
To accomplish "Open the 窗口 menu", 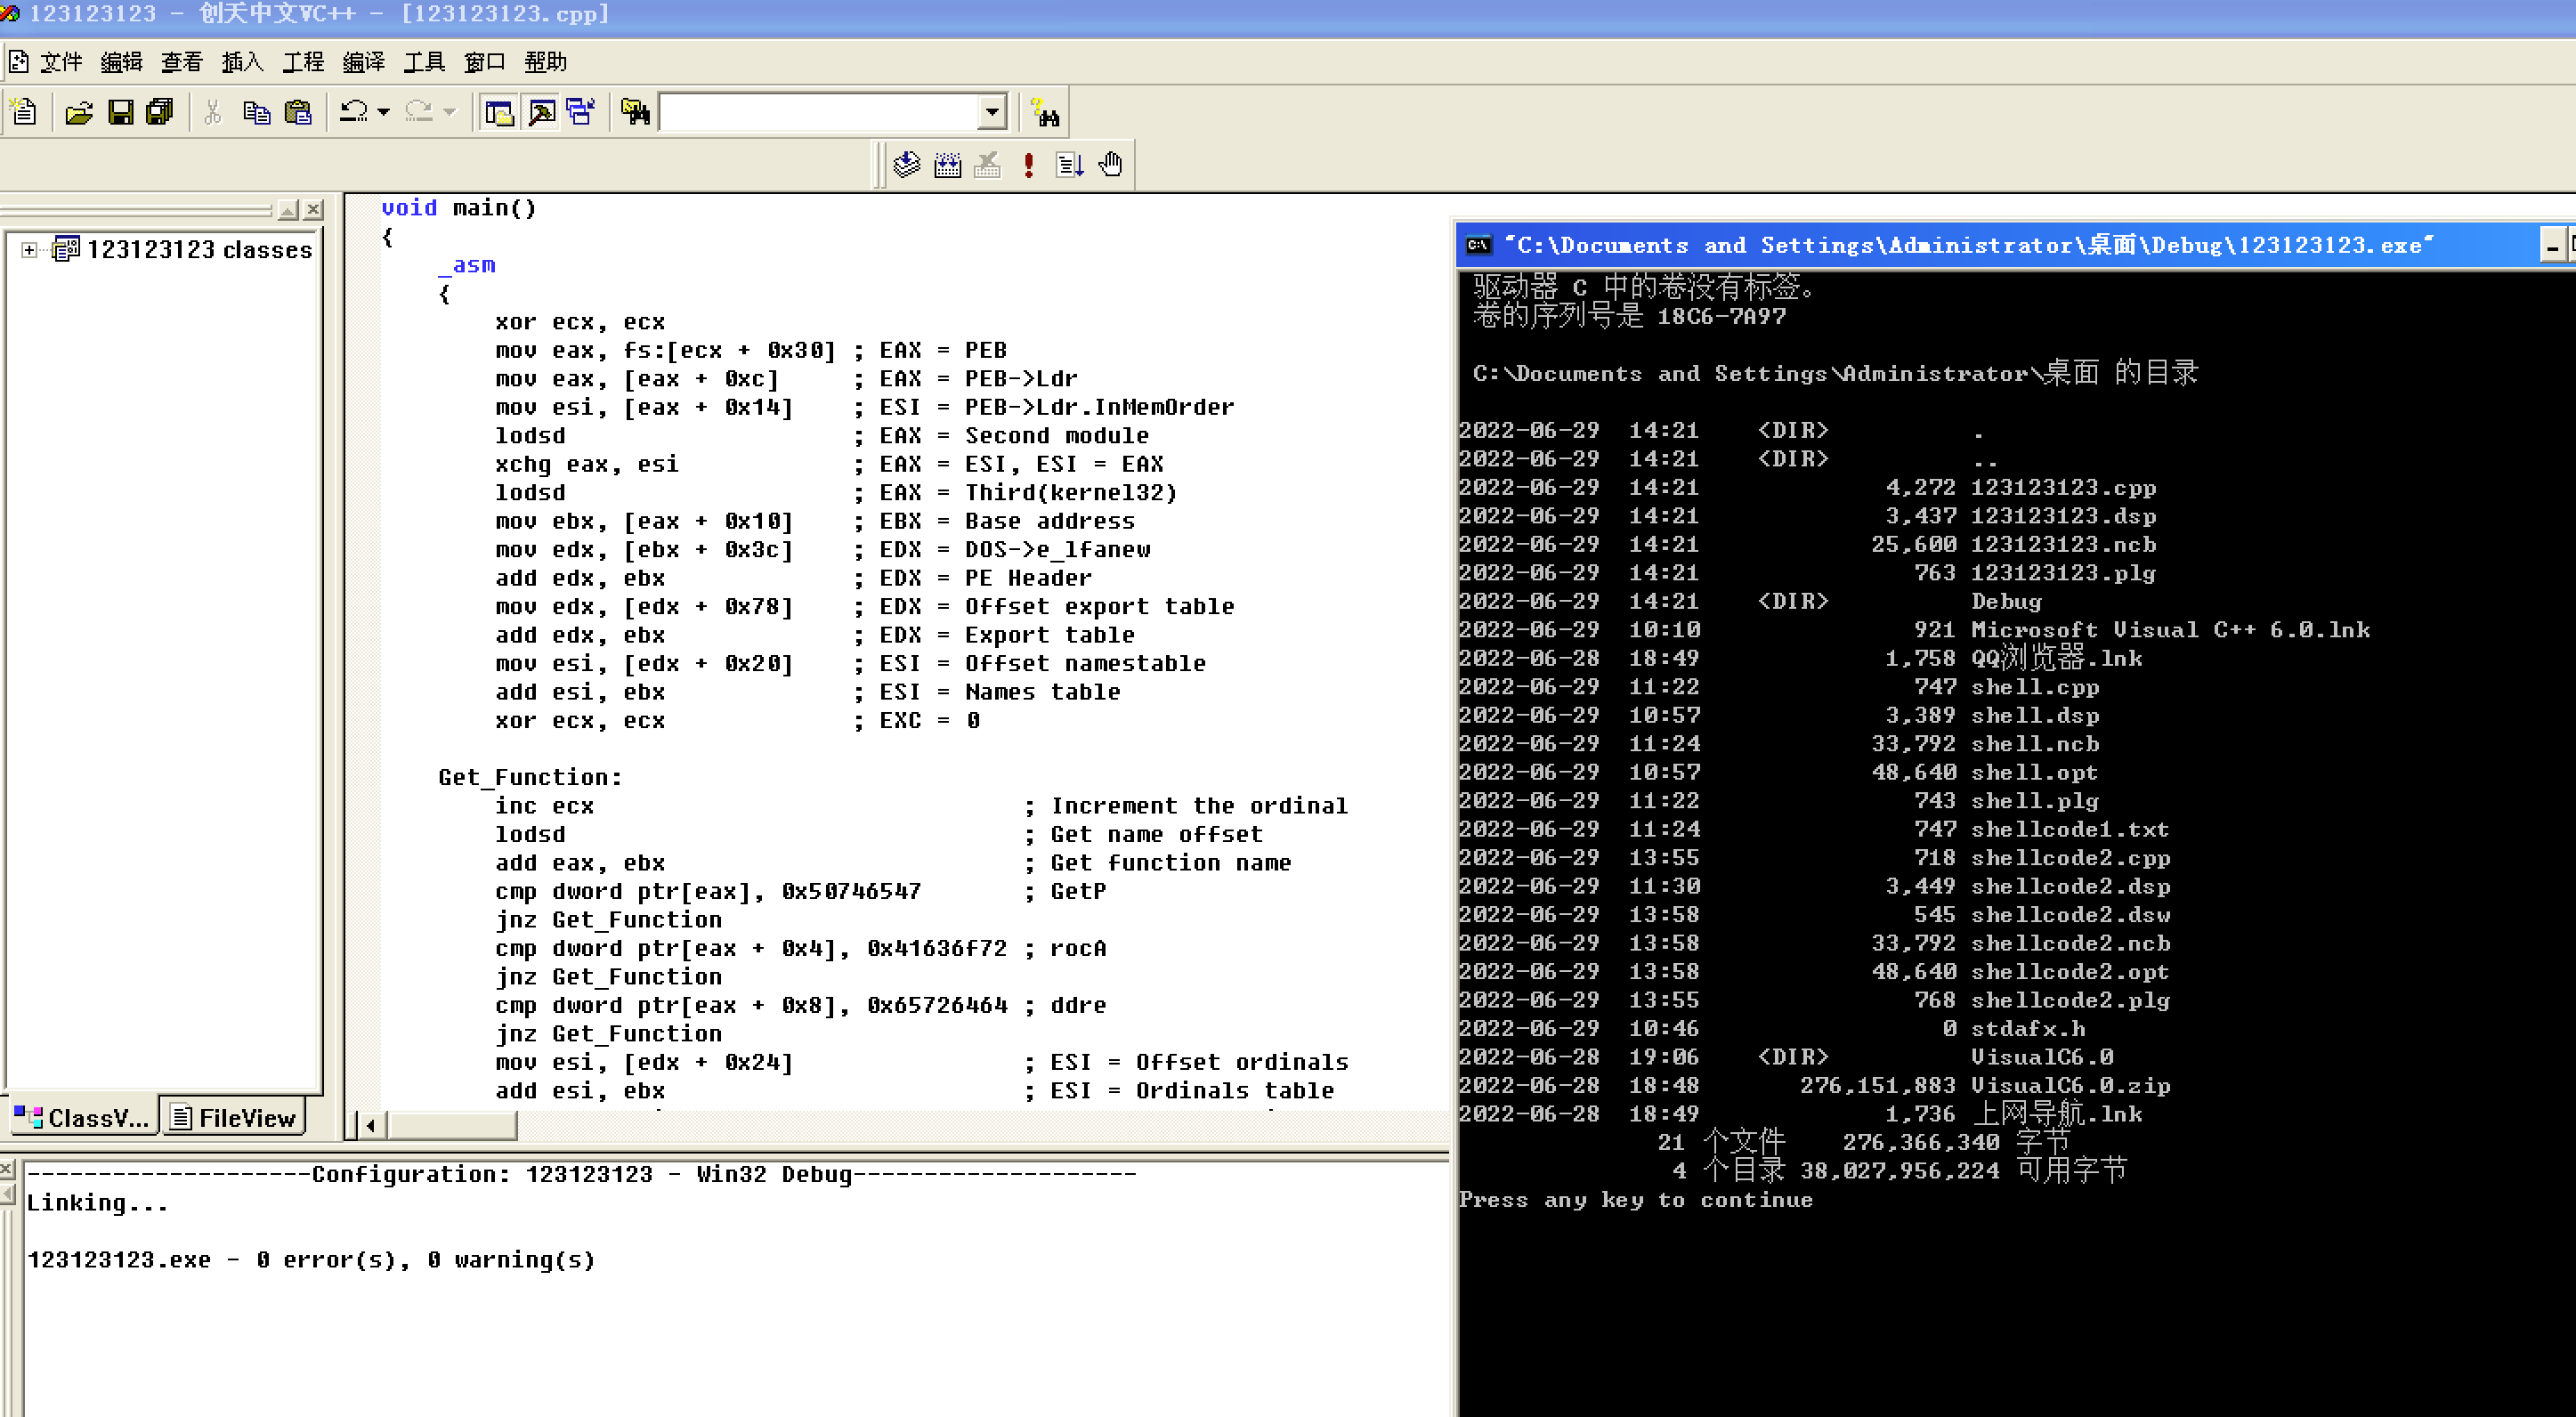I will pyautogui.click(x=485, y=62).
